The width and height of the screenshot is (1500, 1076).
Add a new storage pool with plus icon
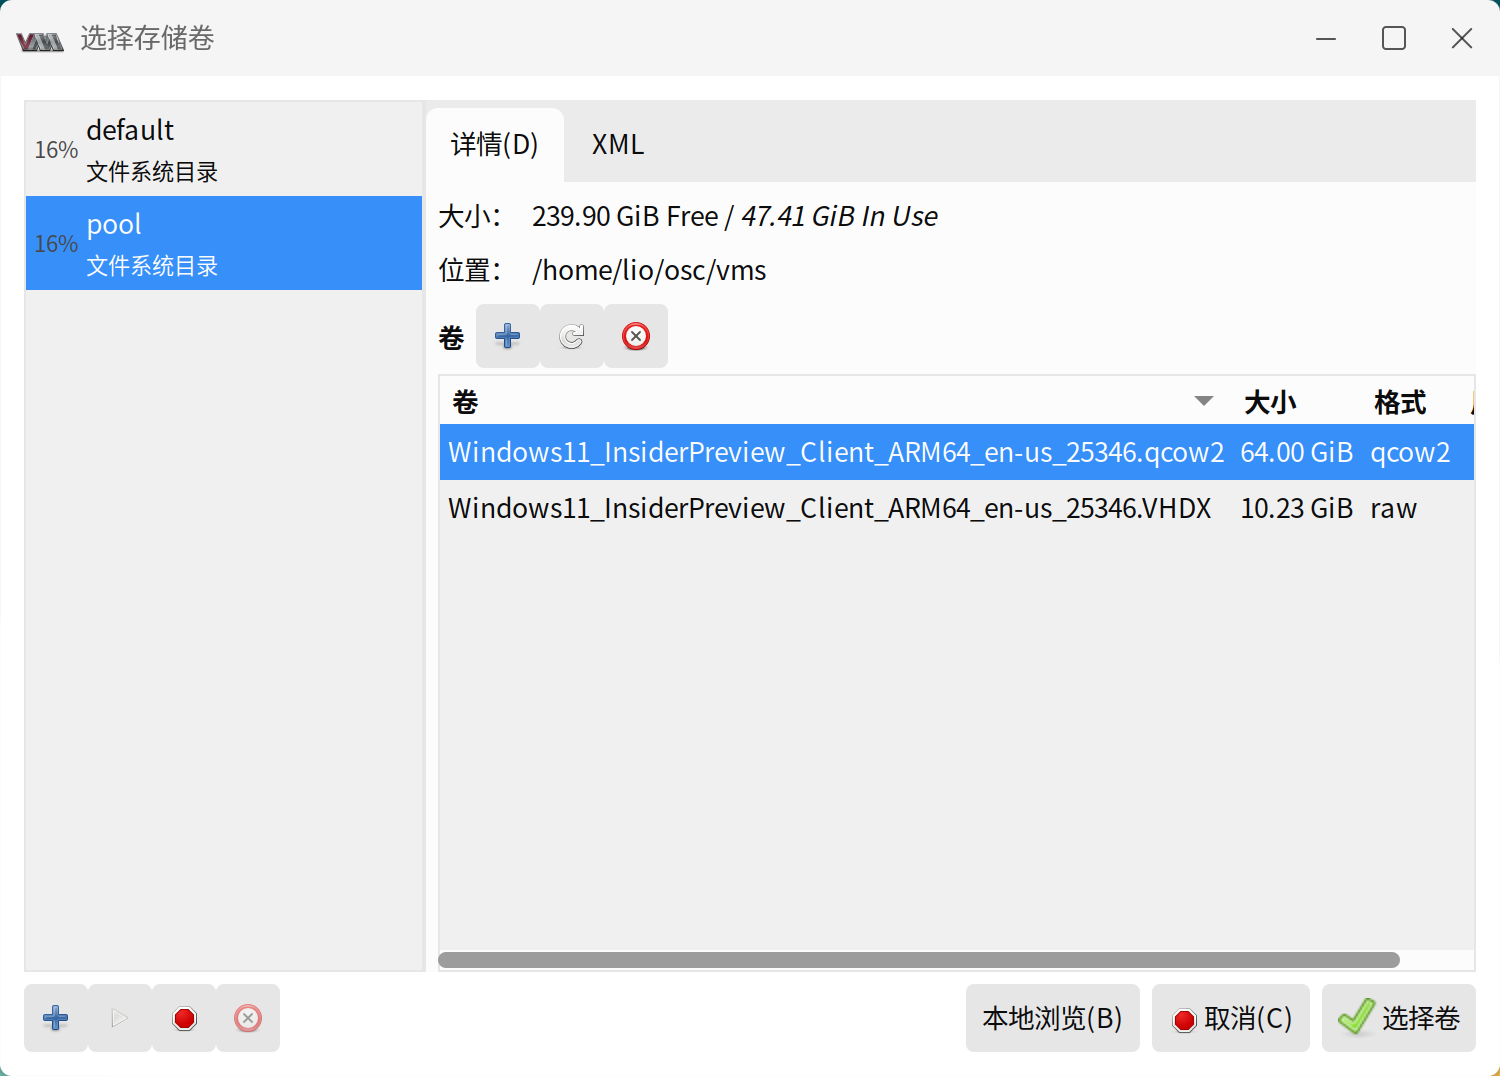coord(56,1018)
